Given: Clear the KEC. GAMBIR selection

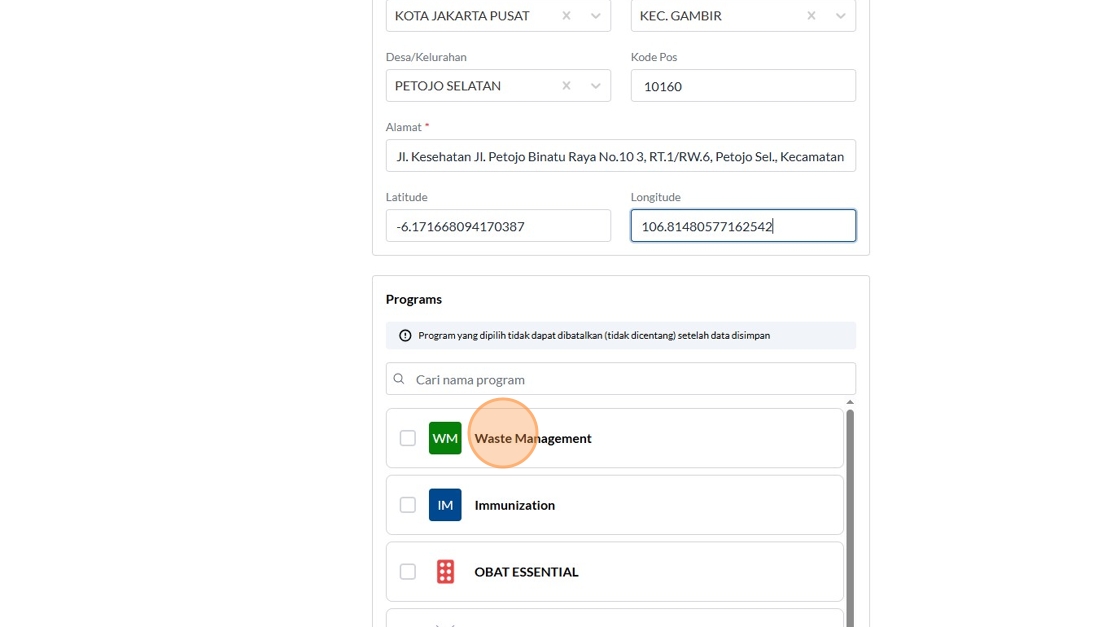Looking at the screenshot, I should click(811, 16).
